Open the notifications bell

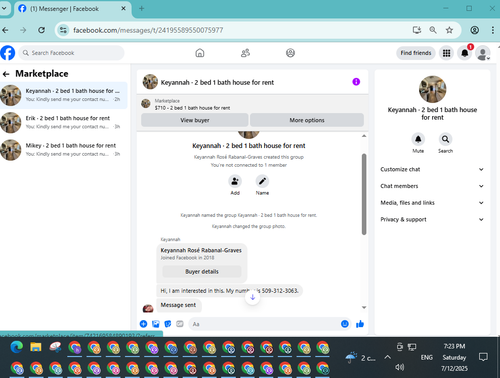click(465, 53)
